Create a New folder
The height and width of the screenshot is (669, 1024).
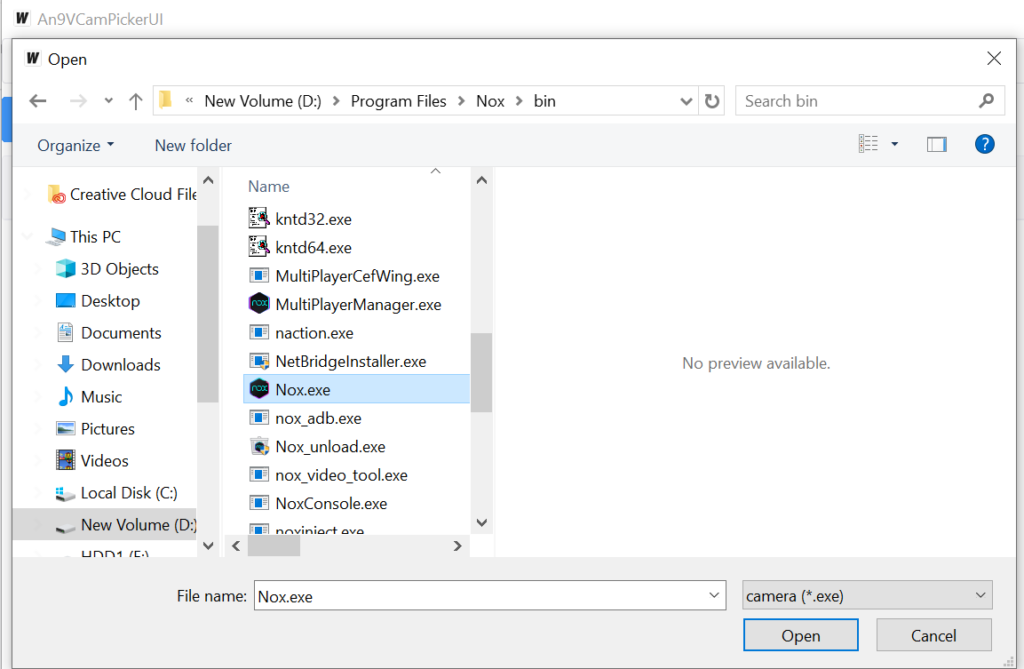coord(193,145)
